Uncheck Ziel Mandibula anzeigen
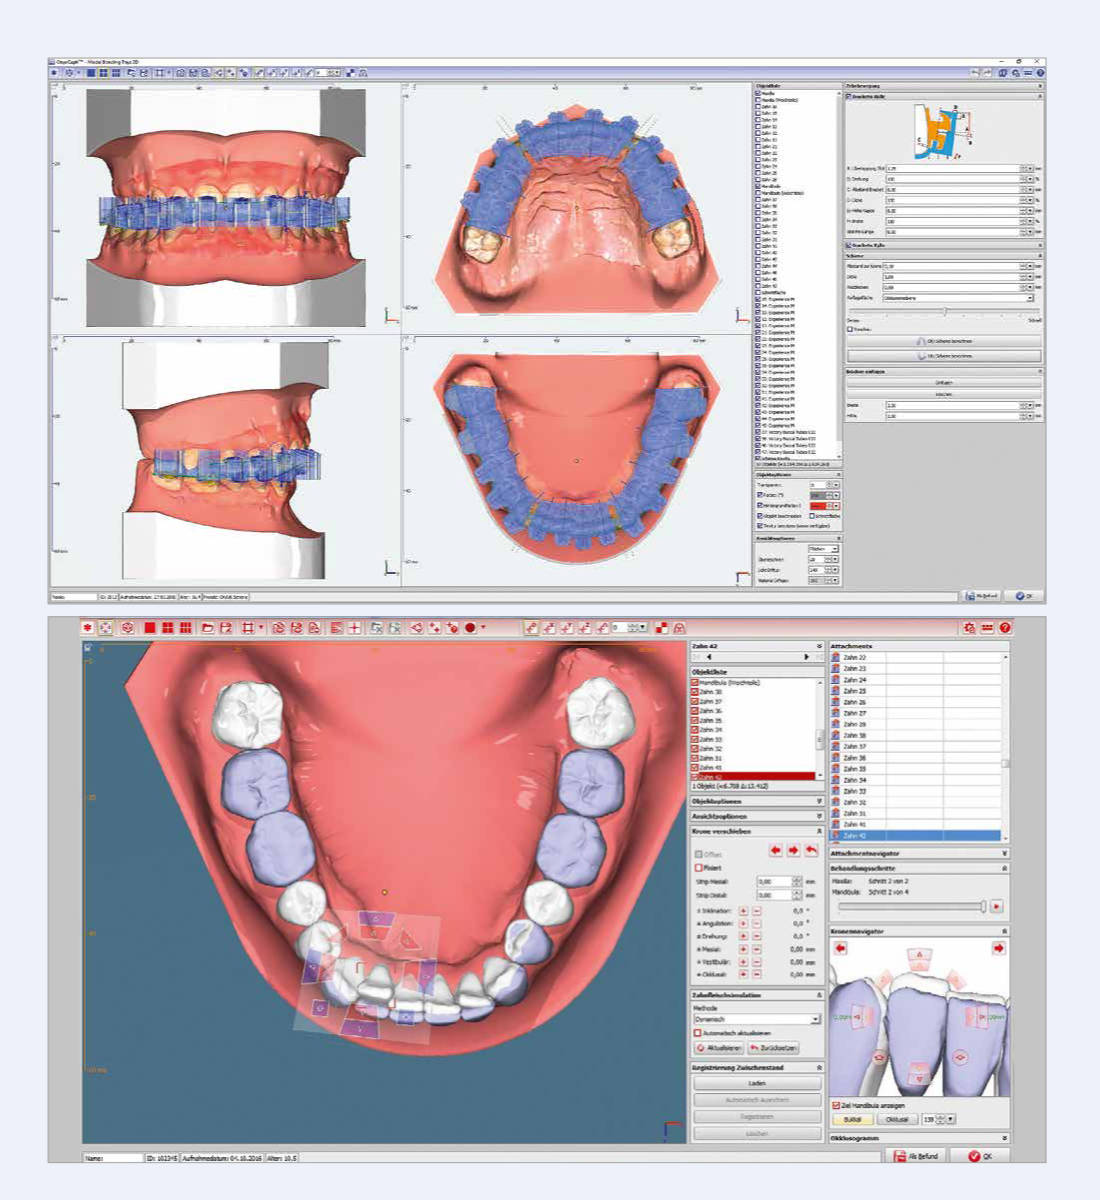The height and width of the screenshot is (1200, 1100). pyautogui.click(x=836, y=1105)
